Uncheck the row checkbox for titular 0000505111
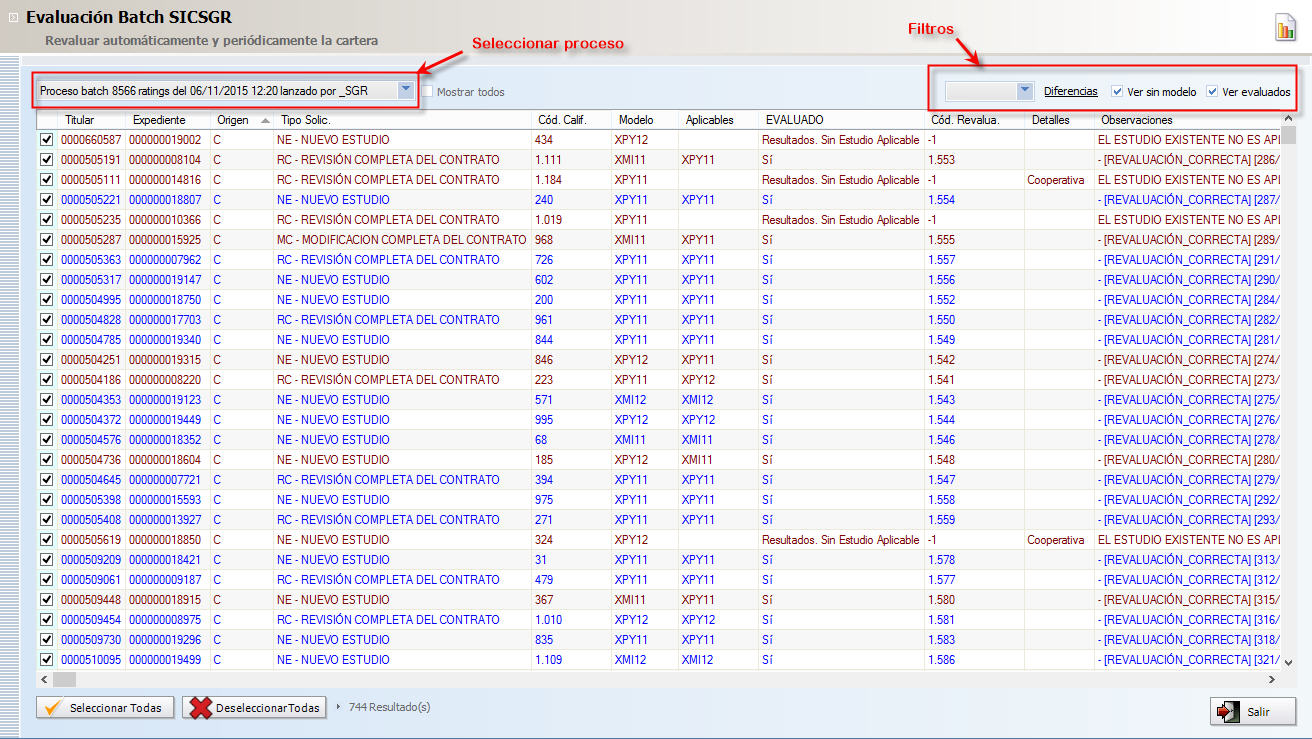Viewport: 1312px width, 739px height. coord(46,180)
